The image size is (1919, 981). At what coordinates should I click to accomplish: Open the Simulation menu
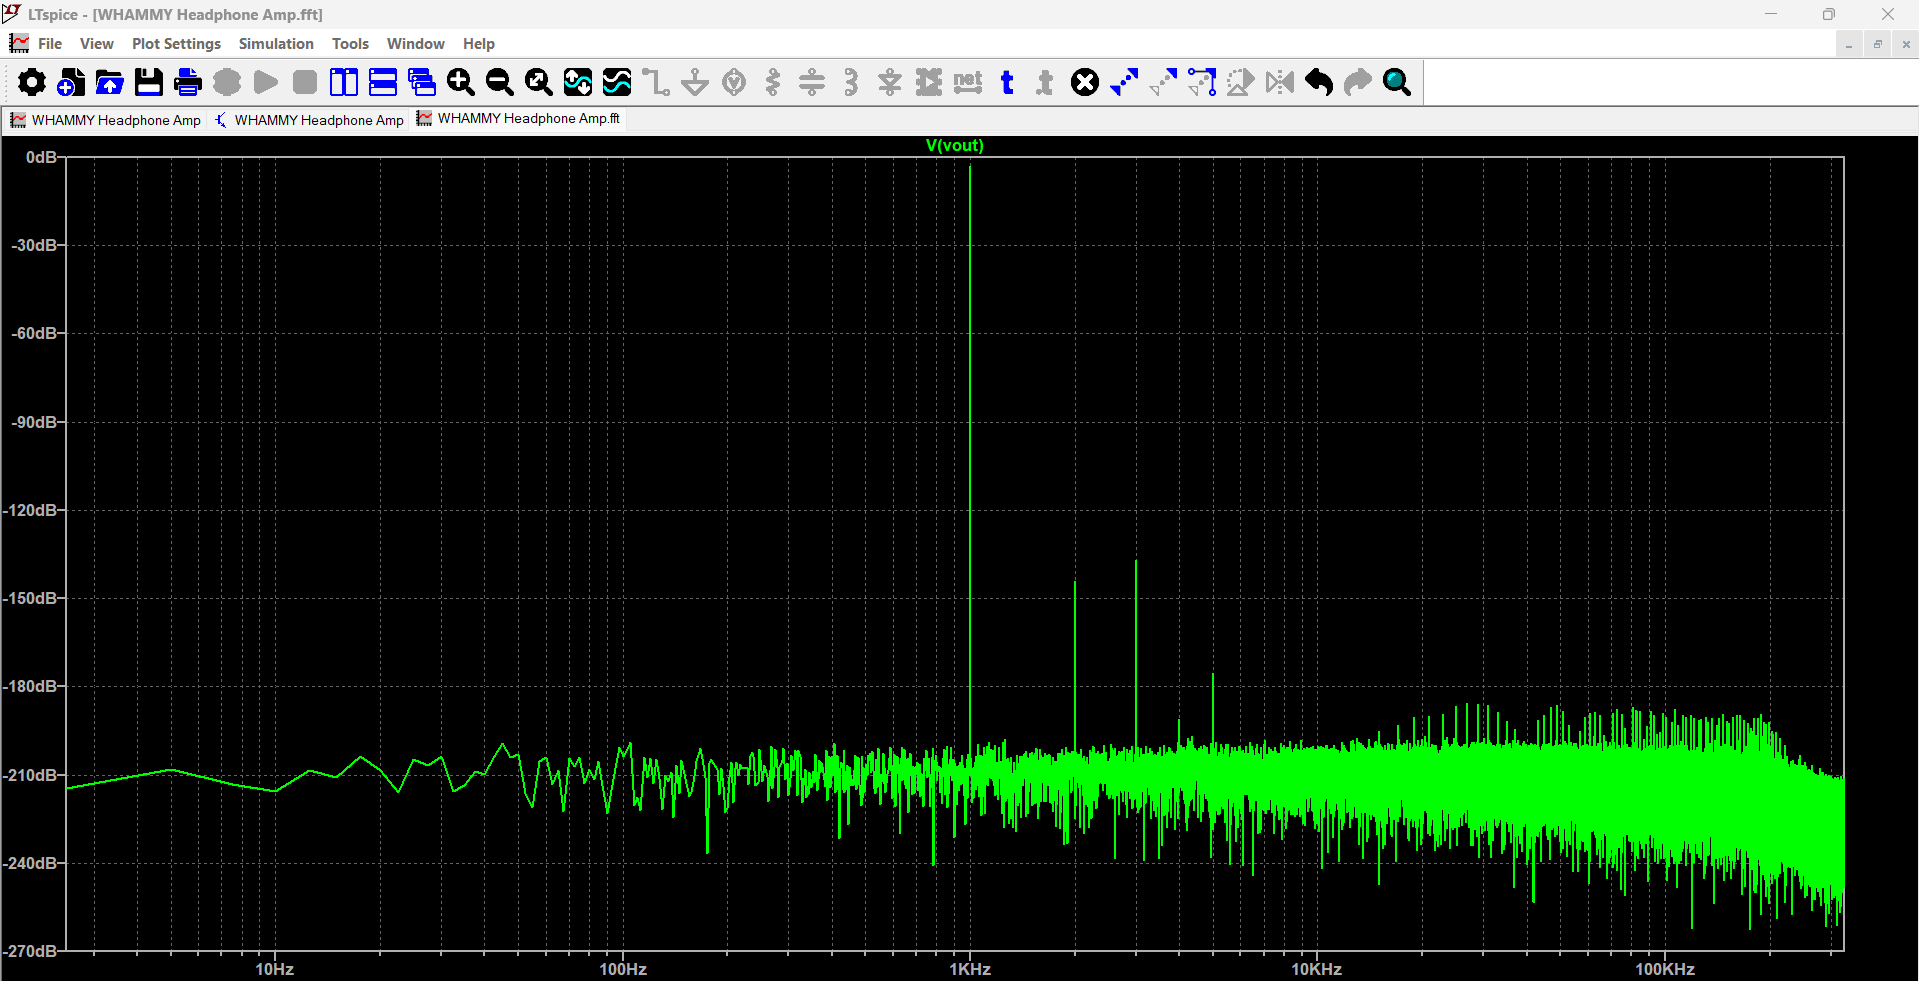(276, 44)
